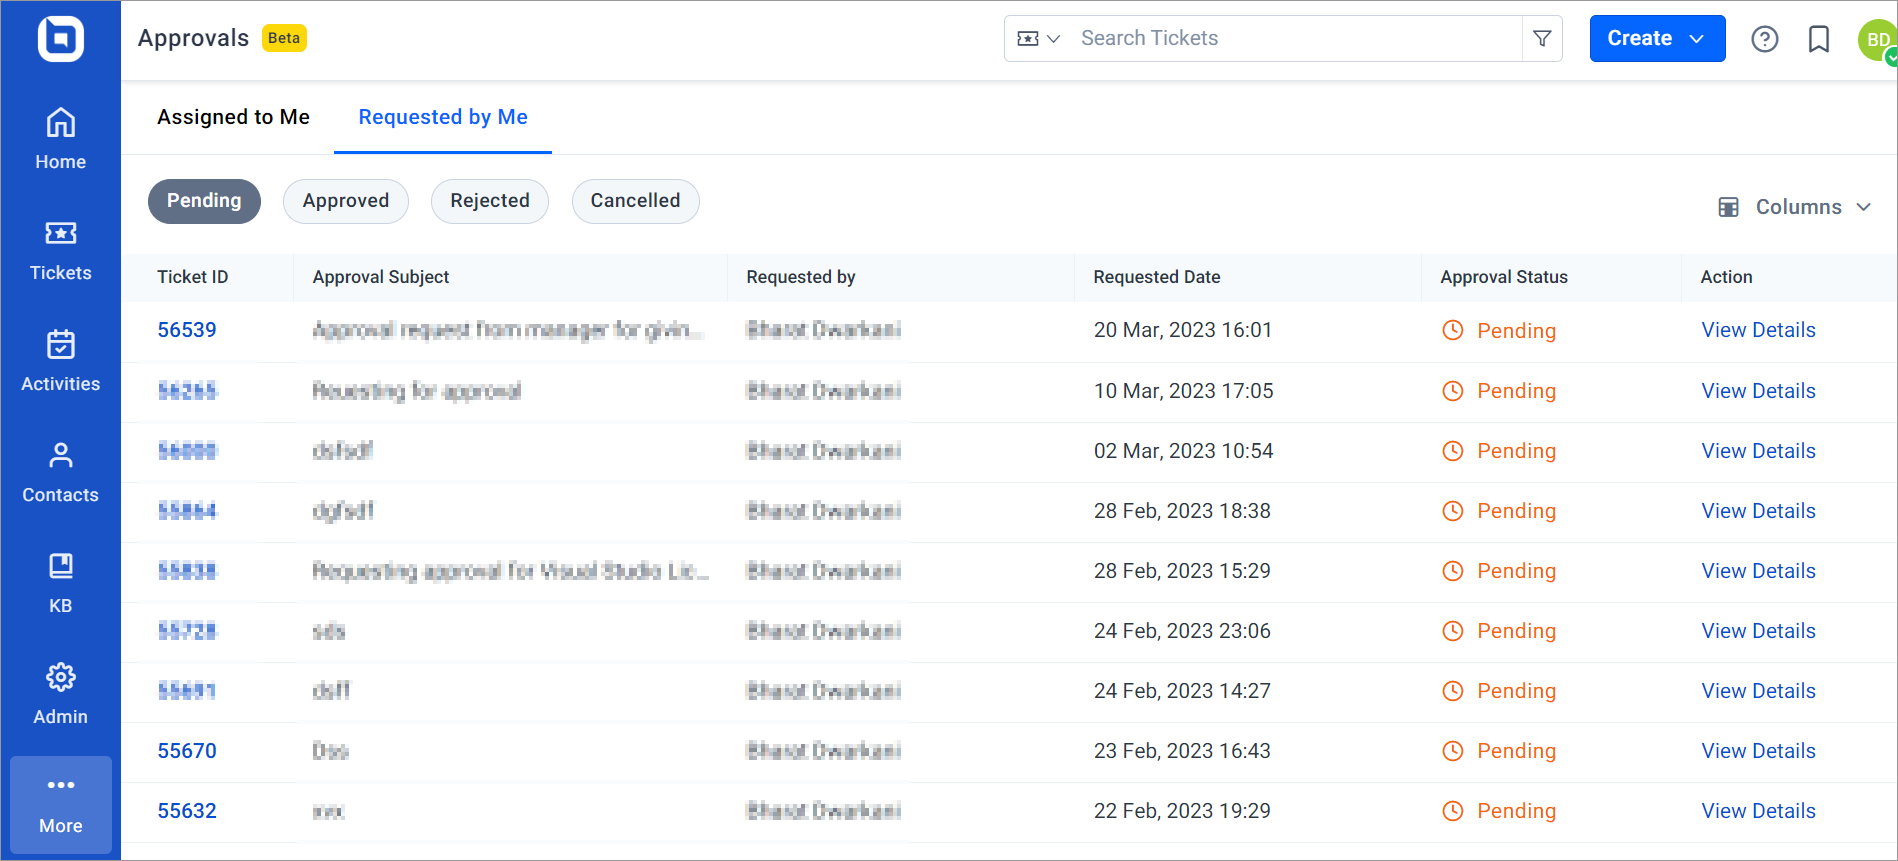Screen dimensions: 1898x861
Task: Open Home from the sidebar
Action: click(x=60, y=140)
